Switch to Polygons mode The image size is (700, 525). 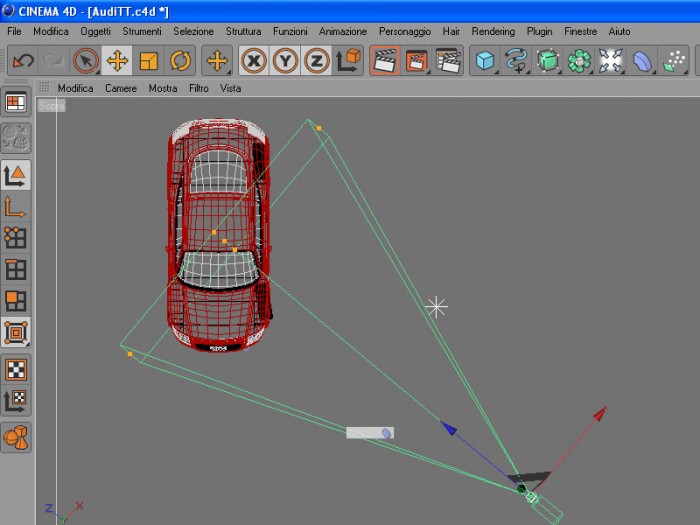(16, 301)
